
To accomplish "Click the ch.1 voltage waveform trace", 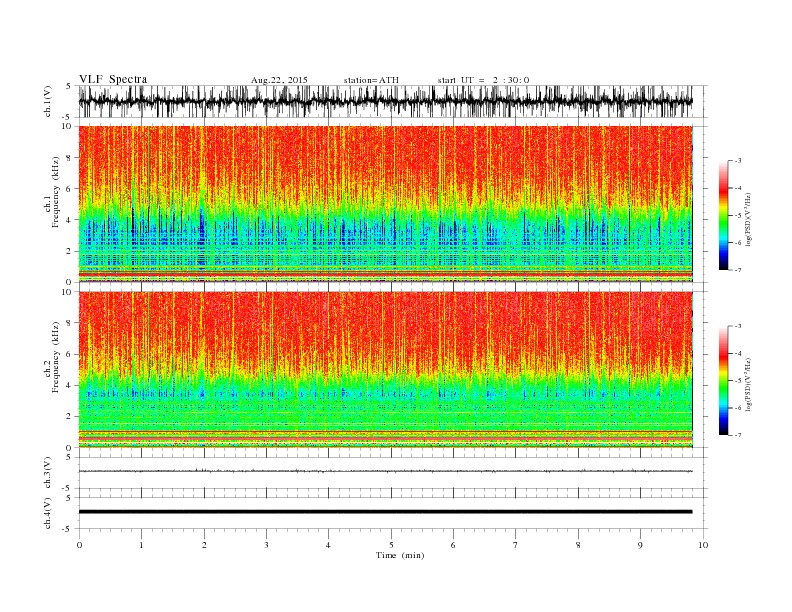I will 385,101.
